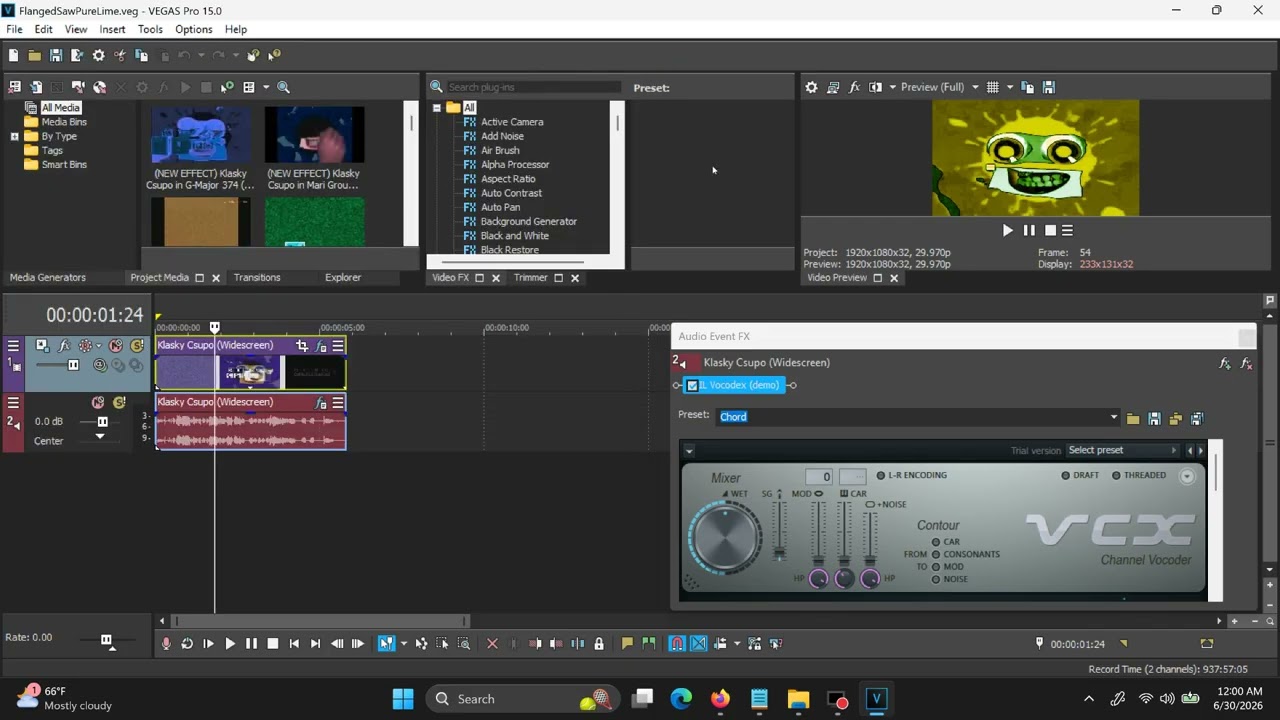1280x720 pixels.
Task: Expand the By Type media tree node
Action: [15, 136]
